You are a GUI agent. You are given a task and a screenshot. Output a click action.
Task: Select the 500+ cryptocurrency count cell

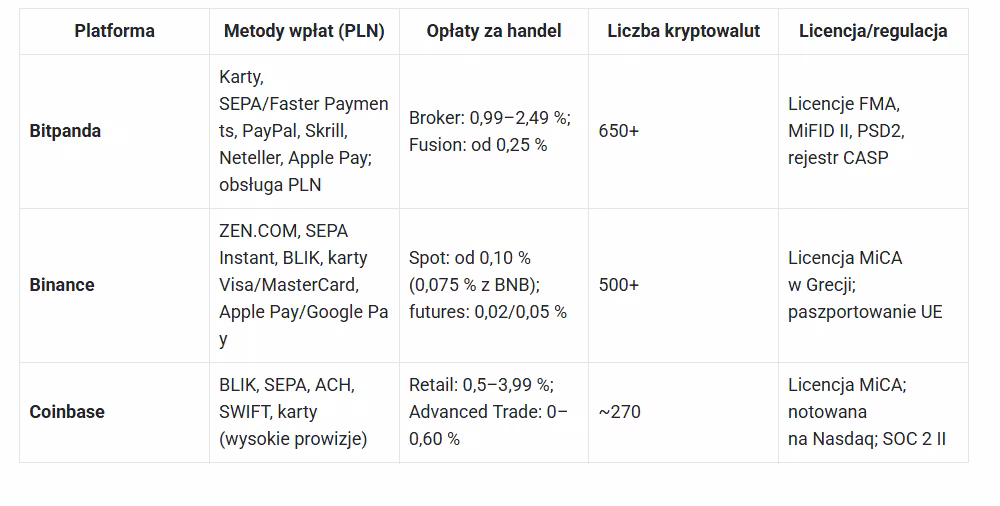click(619, 285)
